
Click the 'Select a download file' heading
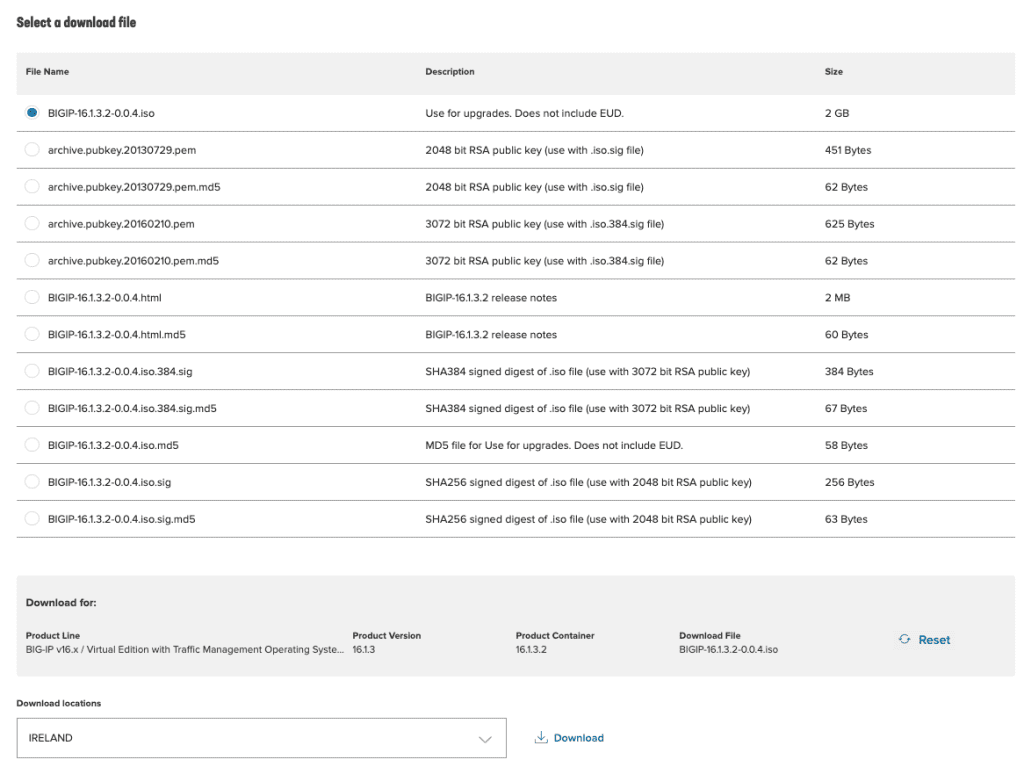(x=76, y=22)
